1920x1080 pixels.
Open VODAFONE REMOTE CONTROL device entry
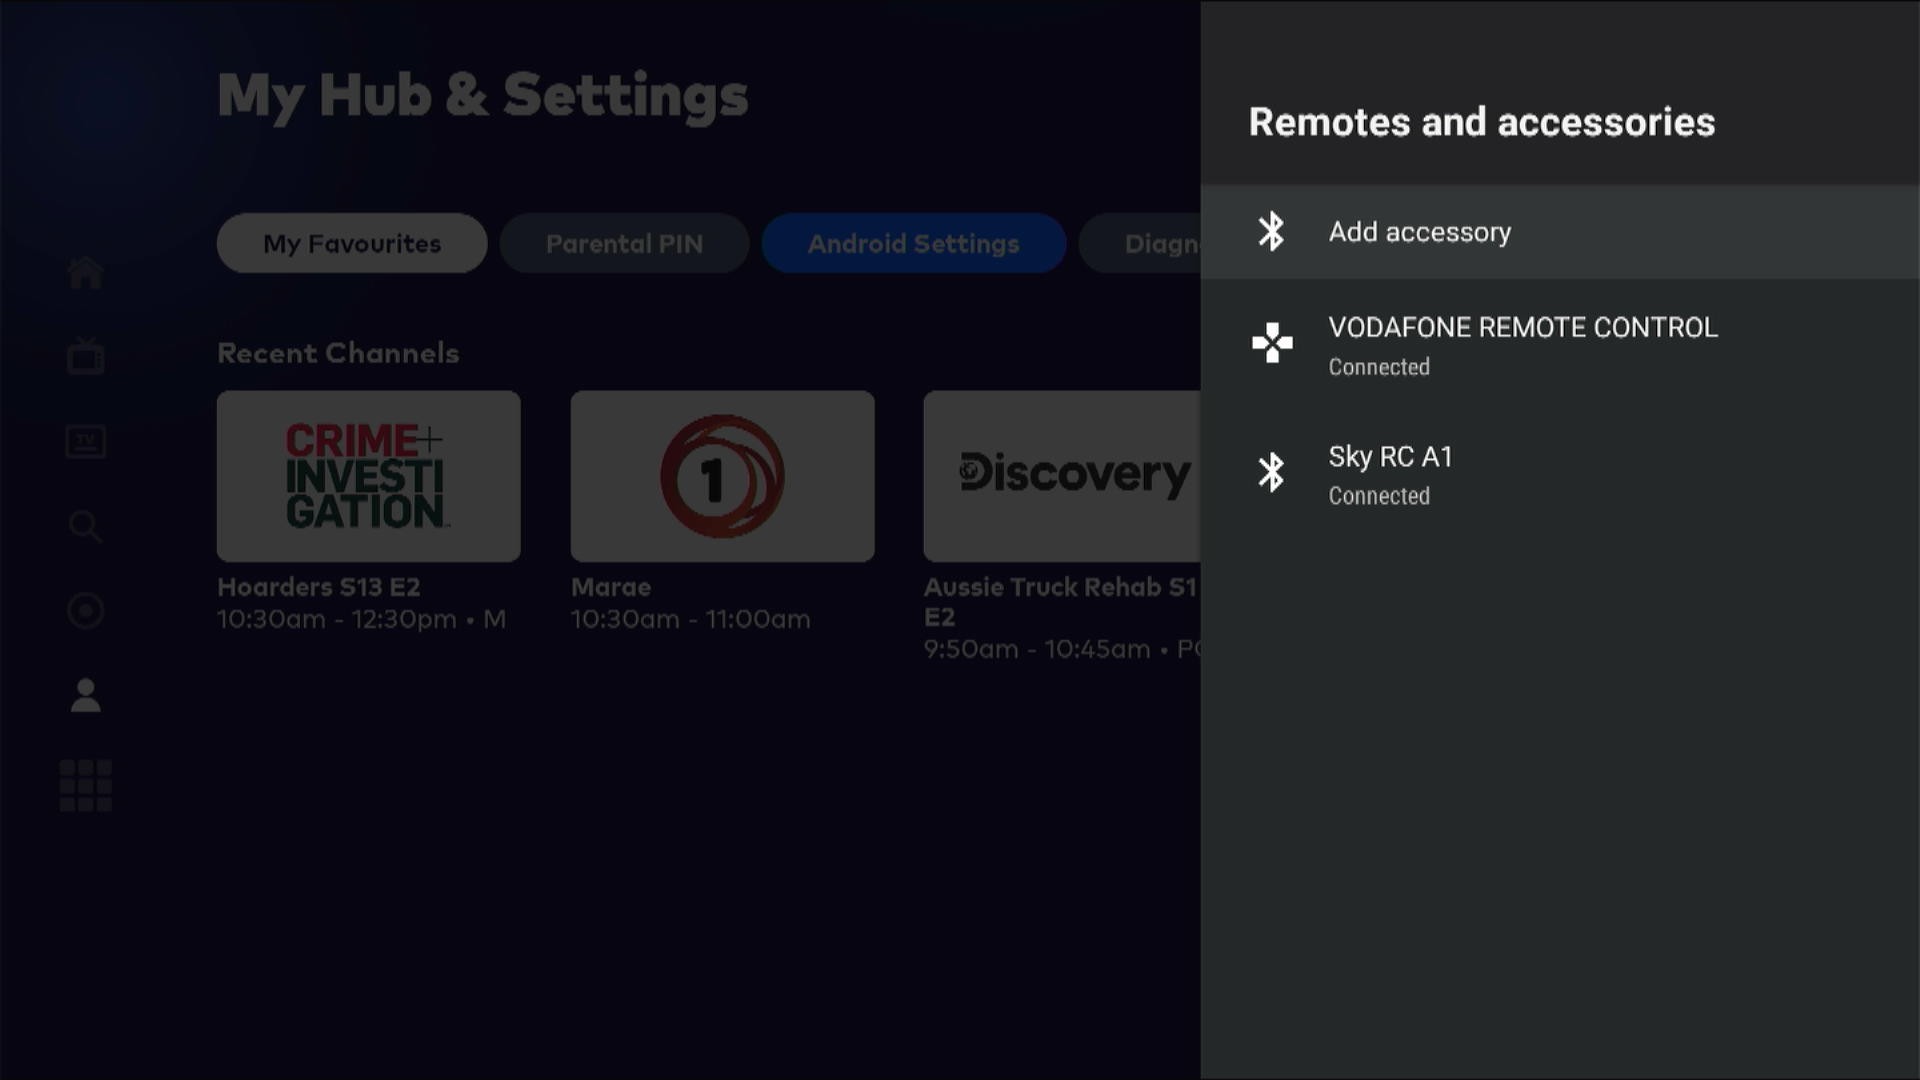click(1560, 345)
